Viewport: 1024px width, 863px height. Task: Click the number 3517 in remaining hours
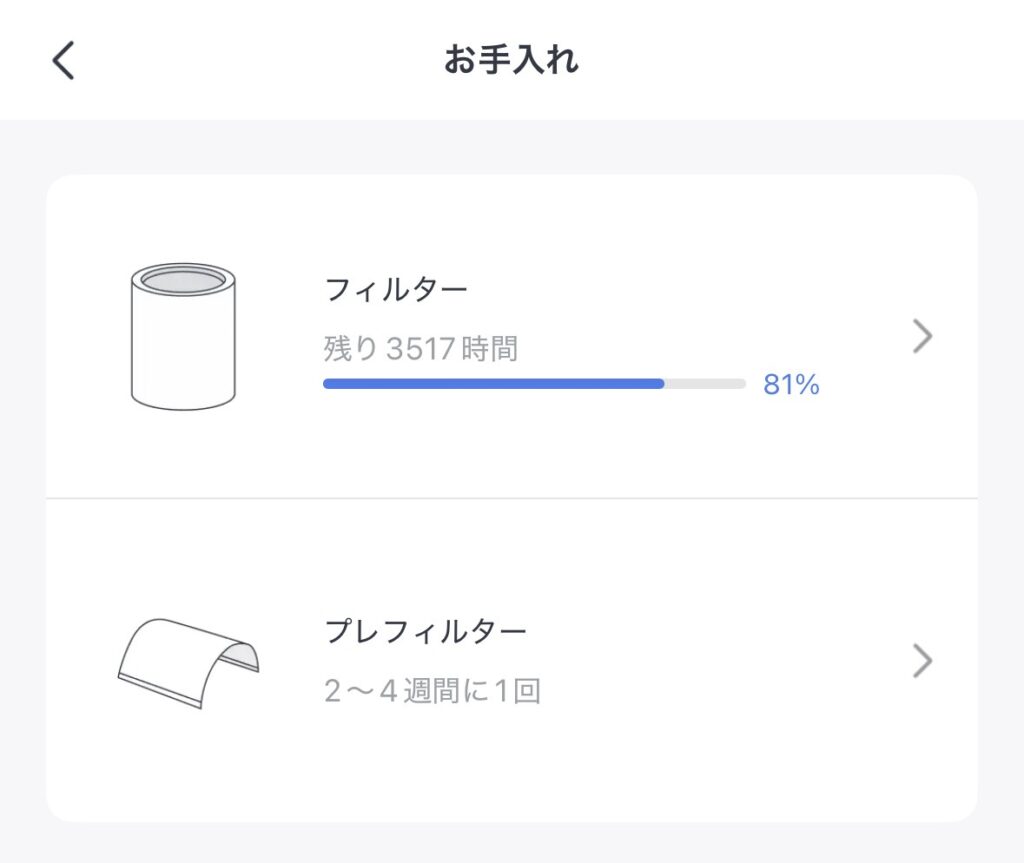[421, 349]
